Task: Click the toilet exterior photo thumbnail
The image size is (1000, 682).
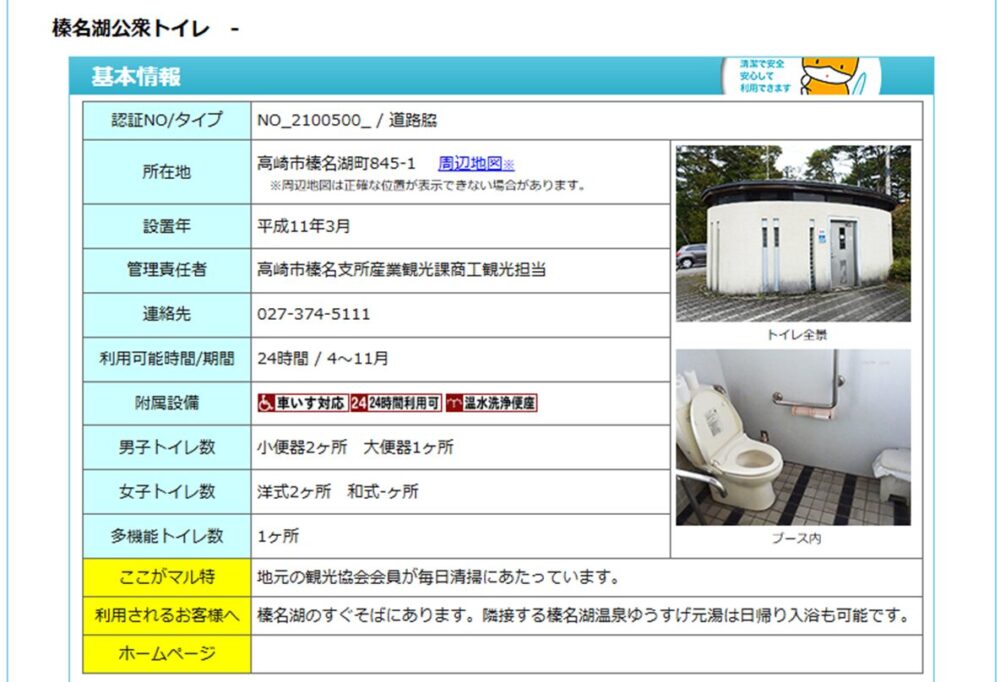Action: pyautogui.click(x=793, y=233)
